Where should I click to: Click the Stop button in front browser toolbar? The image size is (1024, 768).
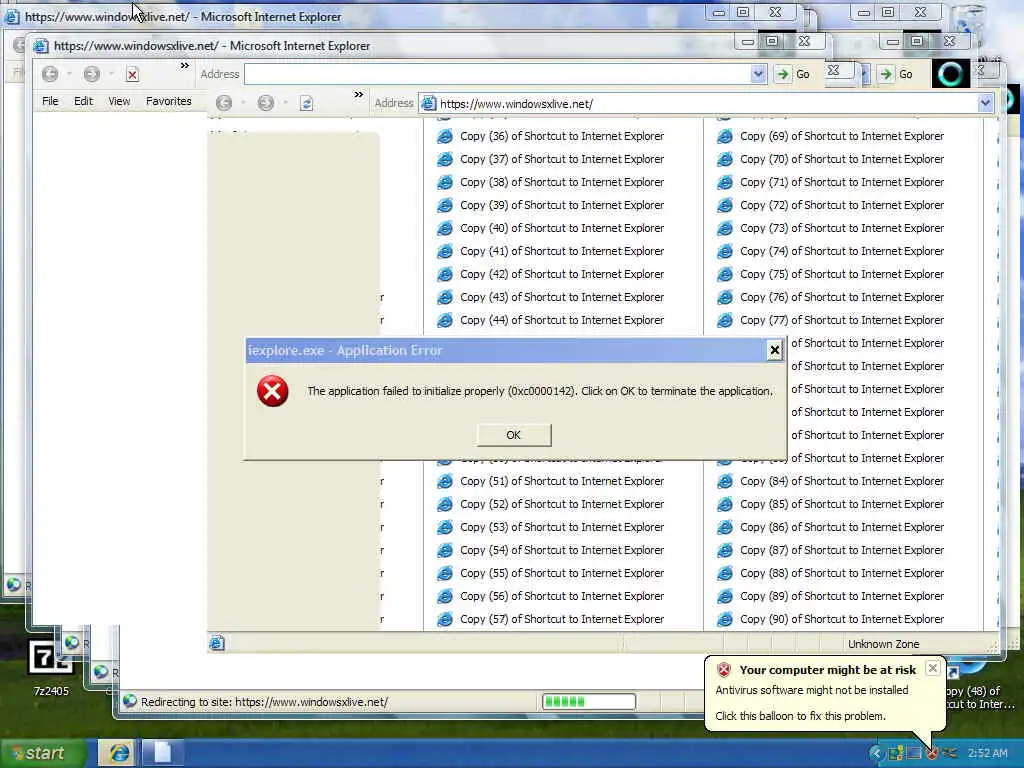[x=132, y=74]
